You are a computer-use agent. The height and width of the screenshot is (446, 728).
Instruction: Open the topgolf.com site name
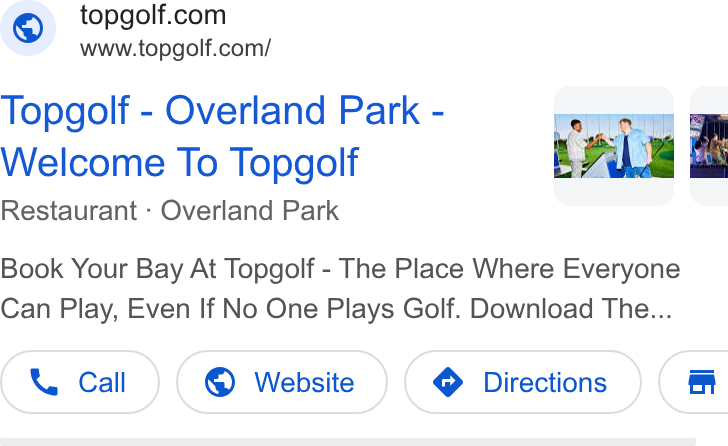click(x=153, y=15)
